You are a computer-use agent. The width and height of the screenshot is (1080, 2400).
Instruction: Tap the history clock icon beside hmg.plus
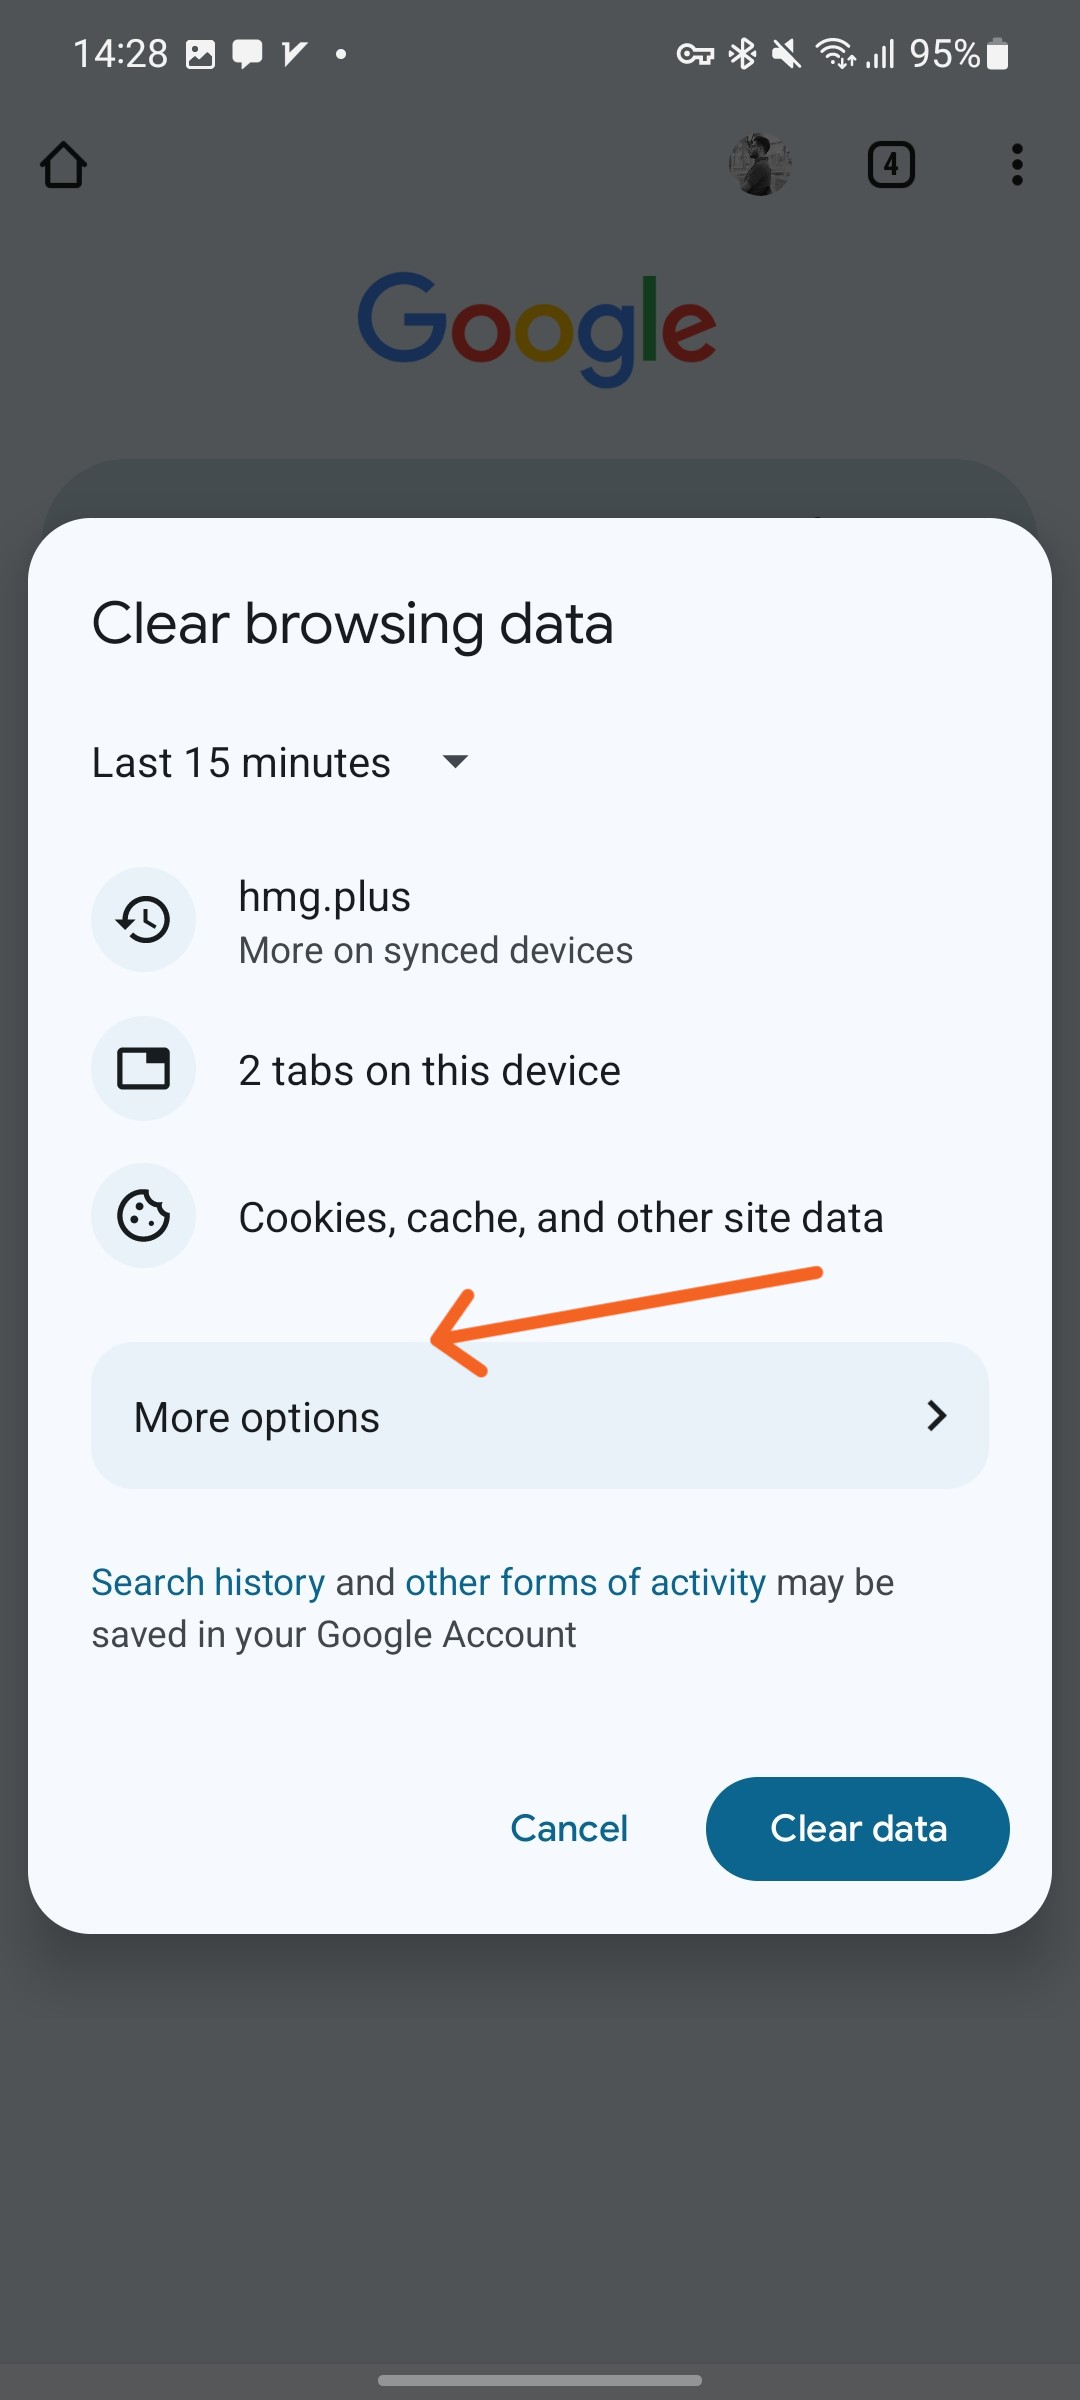[143, 919]
